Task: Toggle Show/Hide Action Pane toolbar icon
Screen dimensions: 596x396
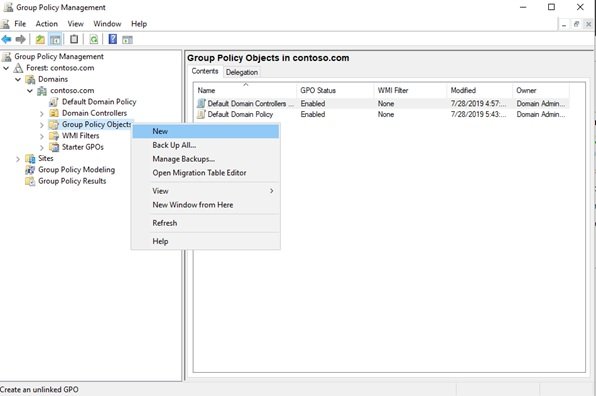Action: (127, 40)
